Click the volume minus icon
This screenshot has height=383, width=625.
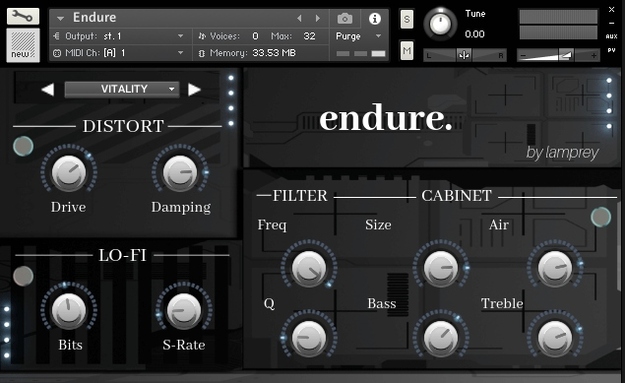tap(523, 55)
